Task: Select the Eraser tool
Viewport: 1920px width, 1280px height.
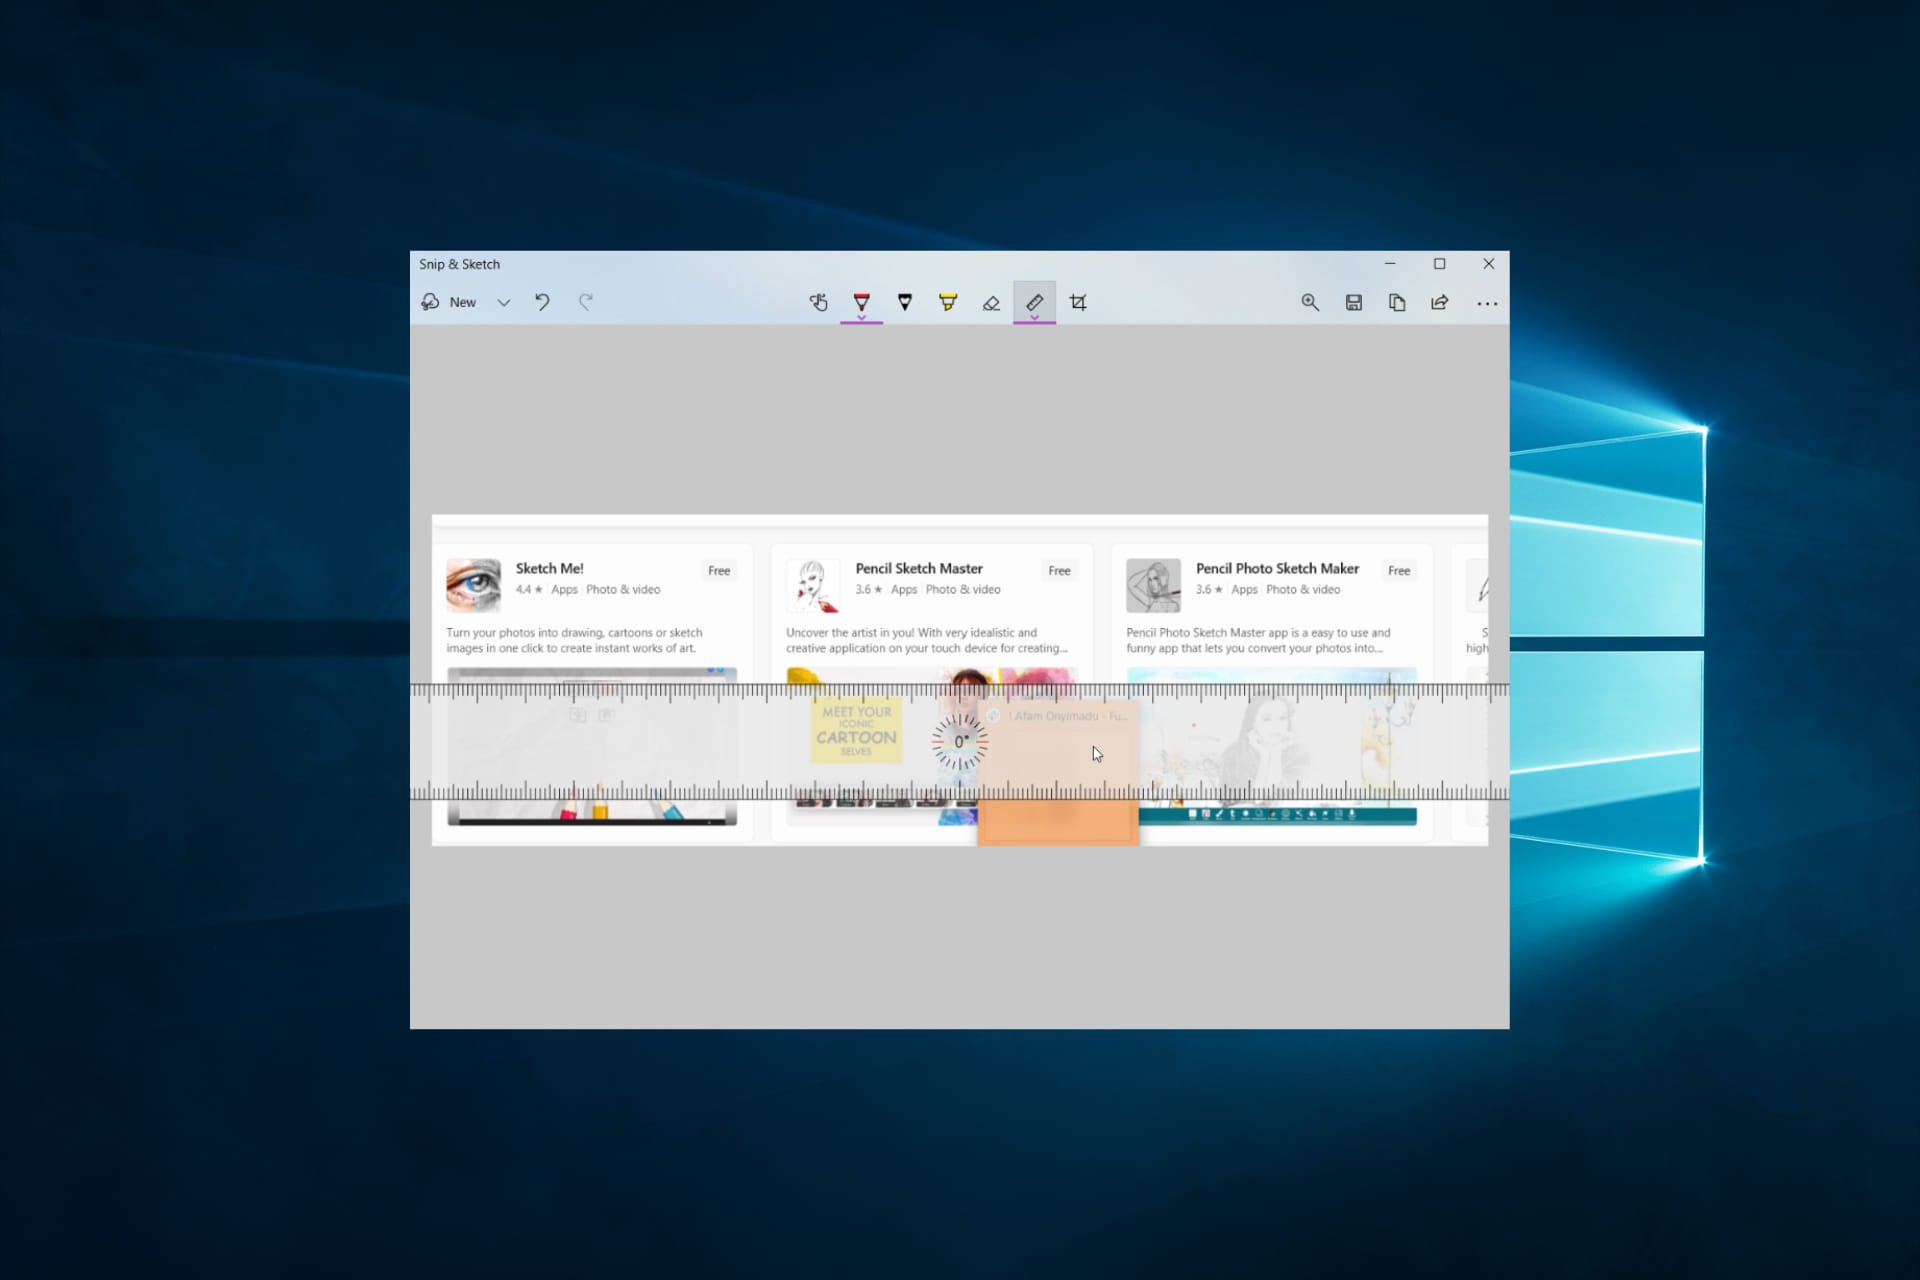Action: tap(991, 302)
